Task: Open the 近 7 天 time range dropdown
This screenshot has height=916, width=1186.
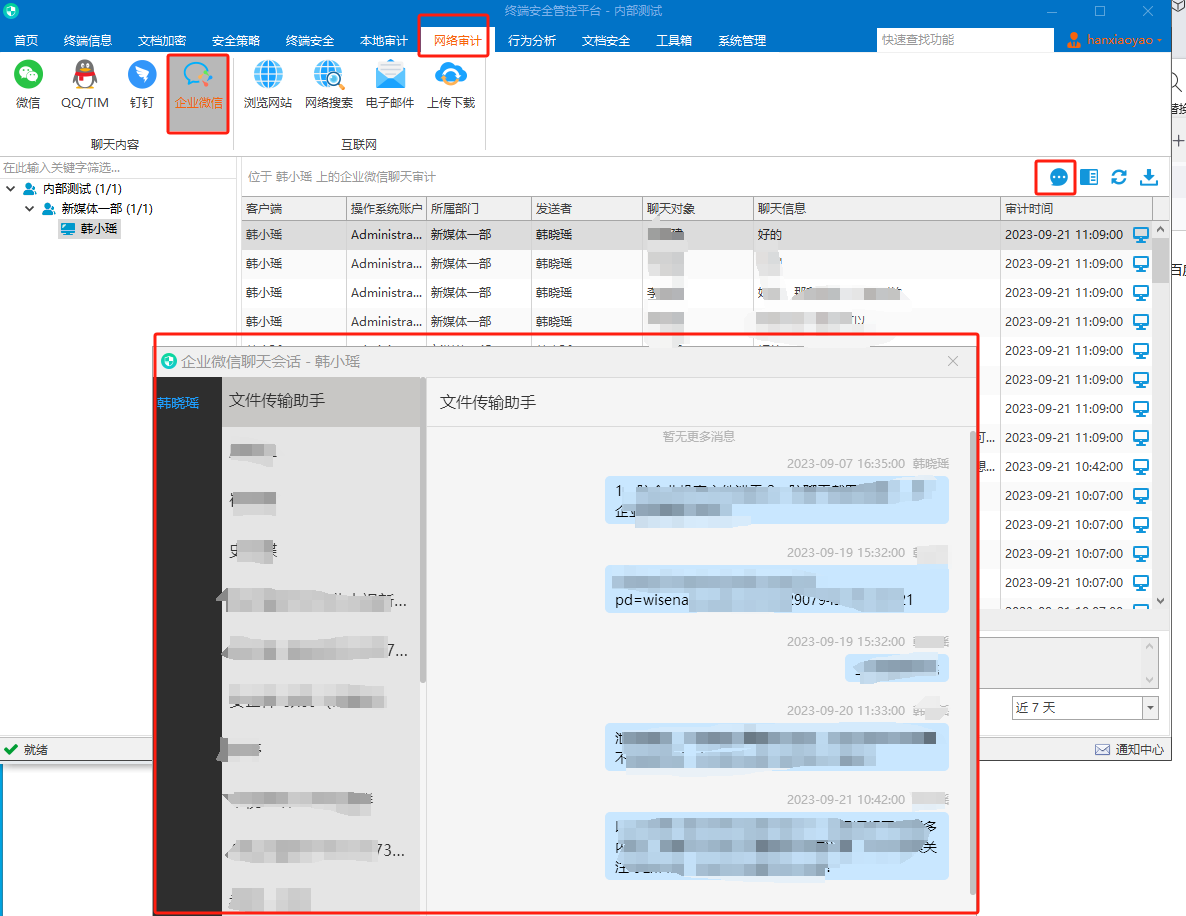Action: (1150, 708)
